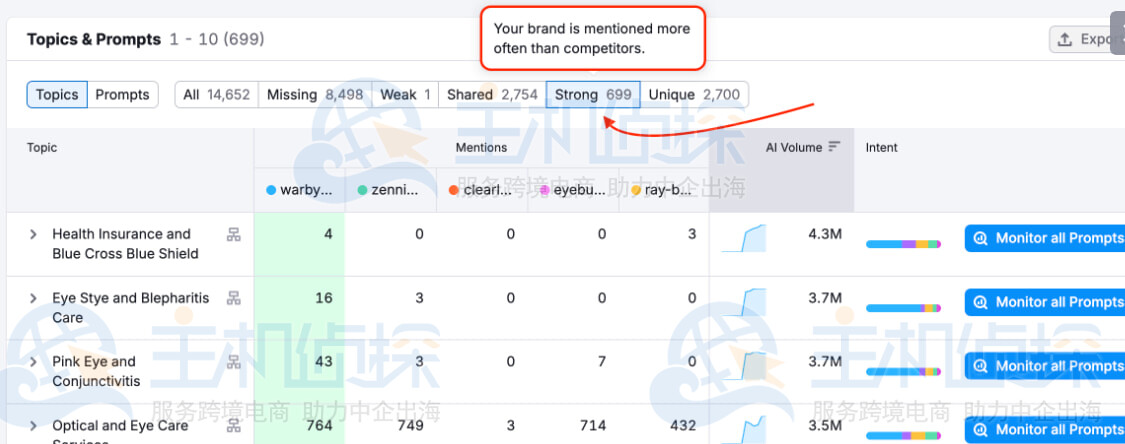This screenshot has height=444, width=1125.
Task: Switch to Topics view toggle
Action: point(57,95)
